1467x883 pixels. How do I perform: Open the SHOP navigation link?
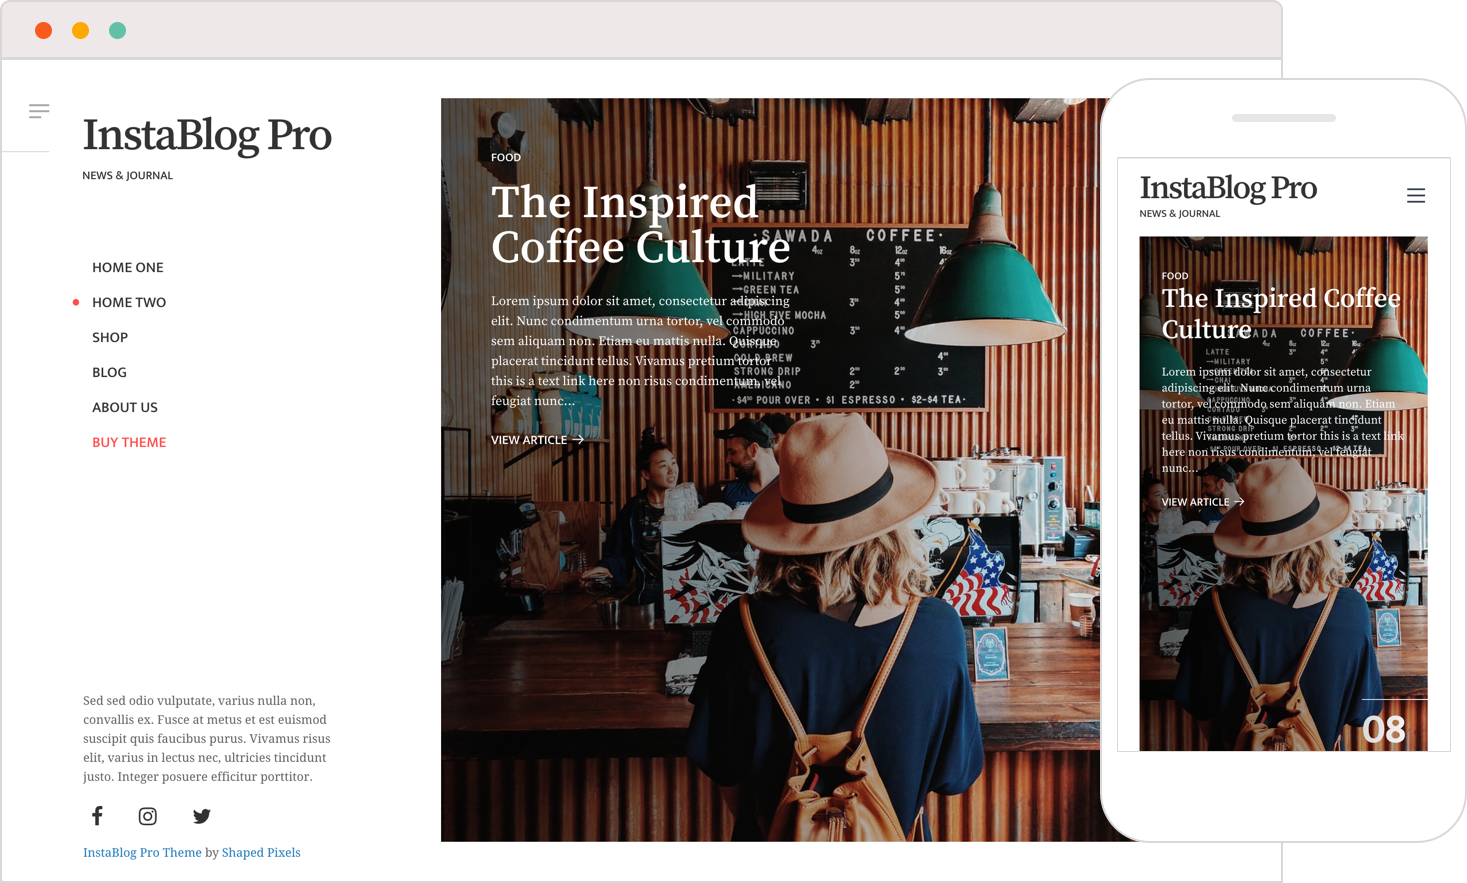click(x=110, y=337)
